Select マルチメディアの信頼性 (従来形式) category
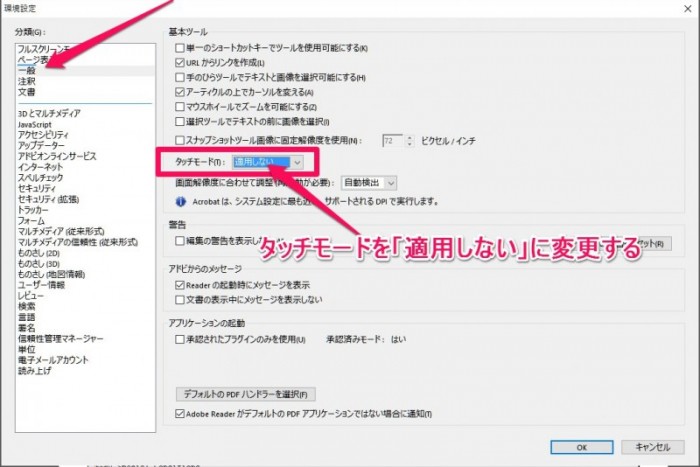This screenshot has height=467, width=700. (x=78, y=242)
